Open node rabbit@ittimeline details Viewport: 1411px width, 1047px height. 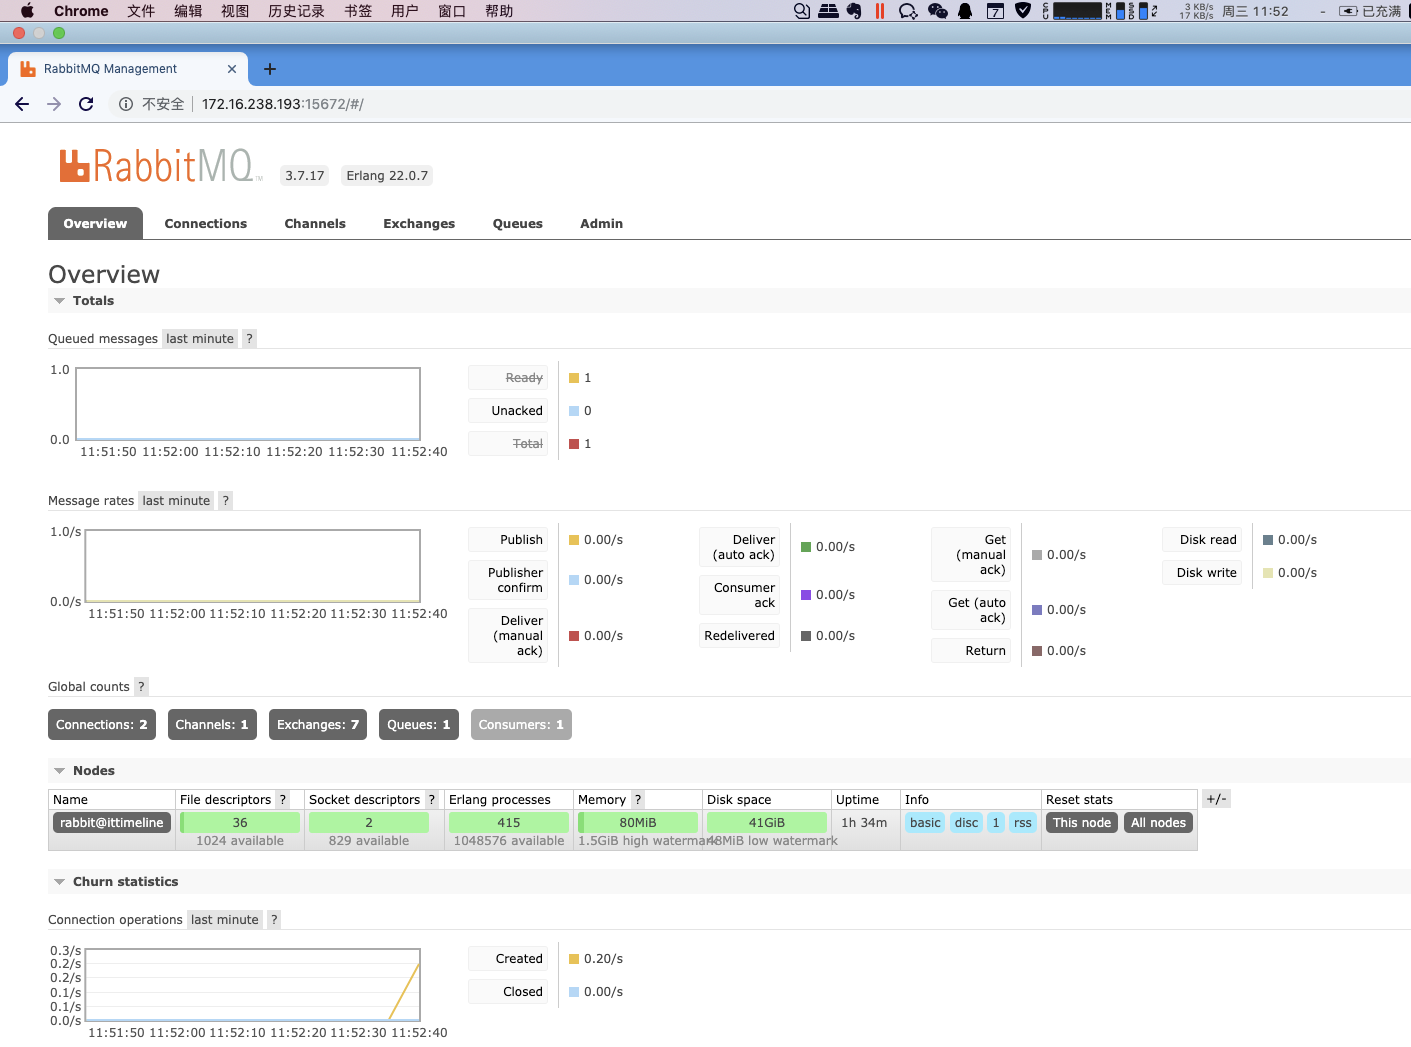tap(112, 823)
